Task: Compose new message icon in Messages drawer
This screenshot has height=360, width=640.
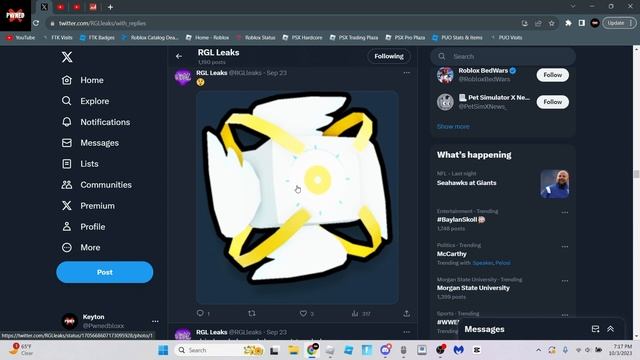Action: pyautogui.click(x=596, y=329)
